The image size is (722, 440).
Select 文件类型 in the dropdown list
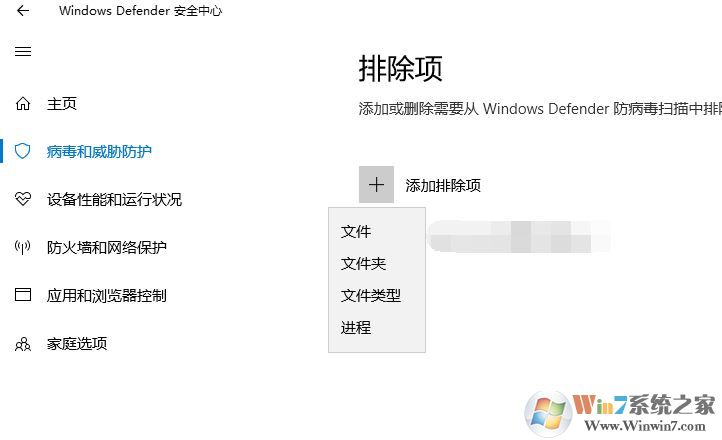point(370,296)
